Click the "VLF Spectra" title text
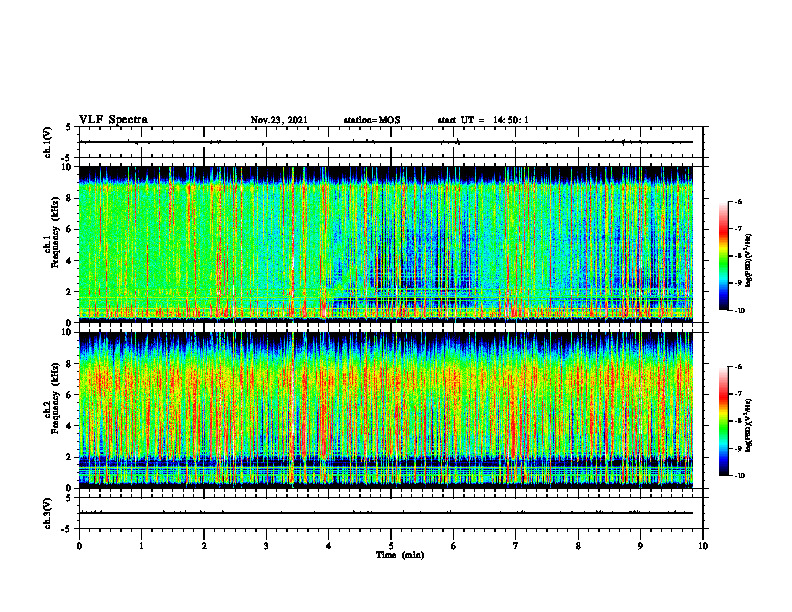792x612 pixels. (113, 120)
